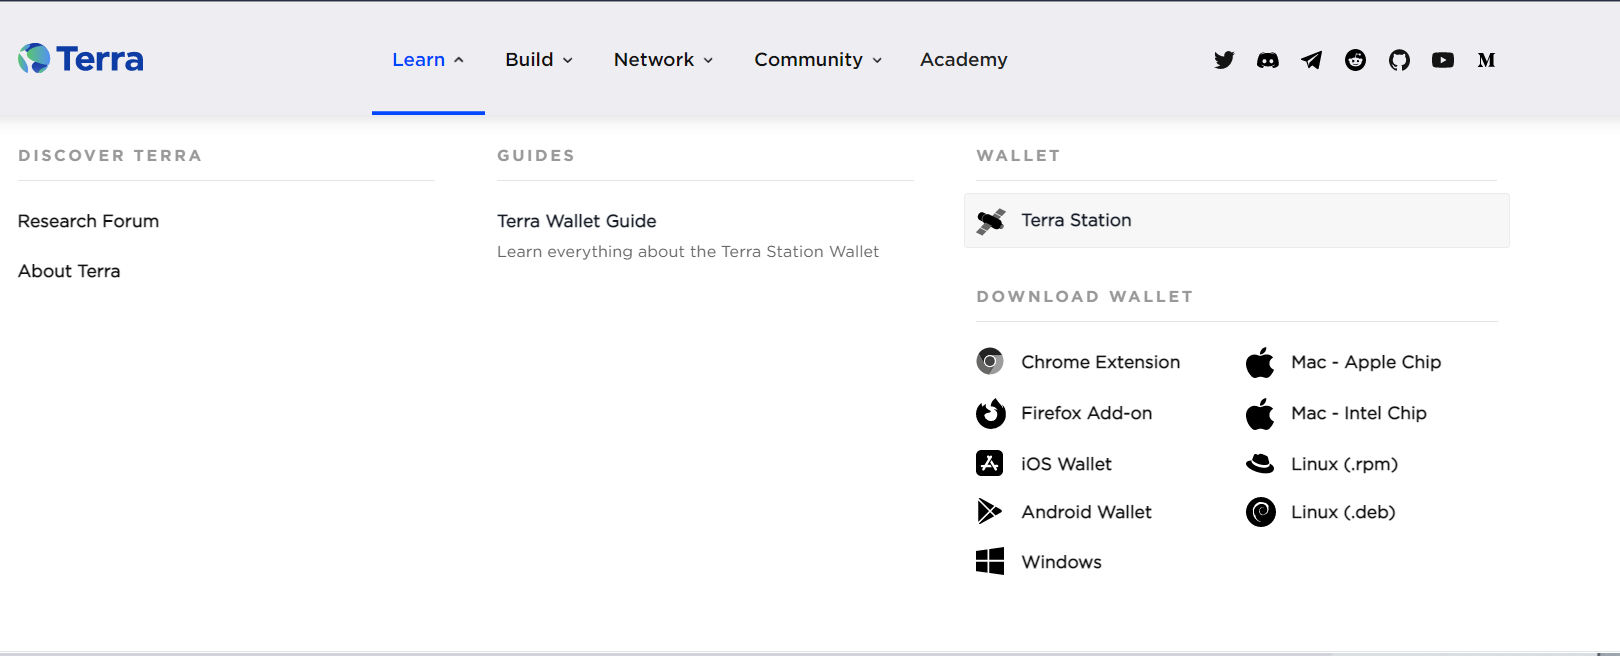Open the Twitter social icon
The image size is (1620, 656).
coord(1224,60)
